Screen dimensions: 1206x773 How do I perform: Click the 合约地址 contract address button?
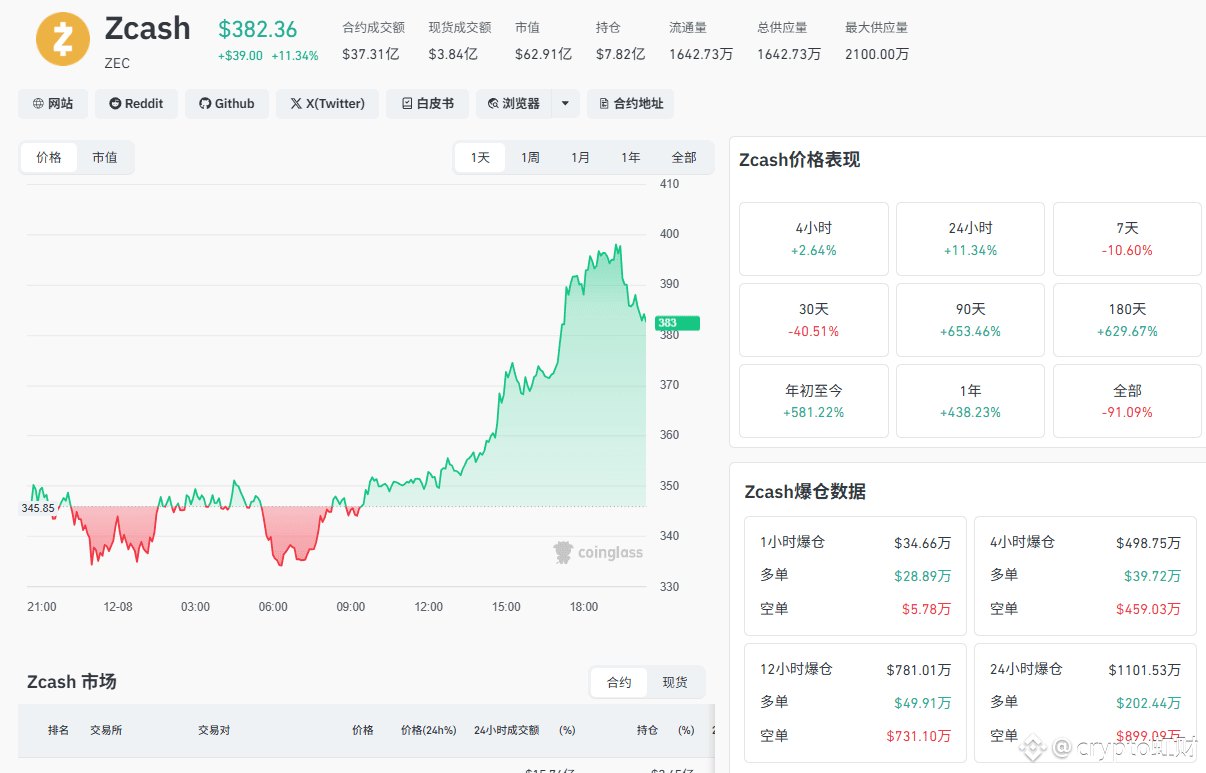tap(630, 104)
